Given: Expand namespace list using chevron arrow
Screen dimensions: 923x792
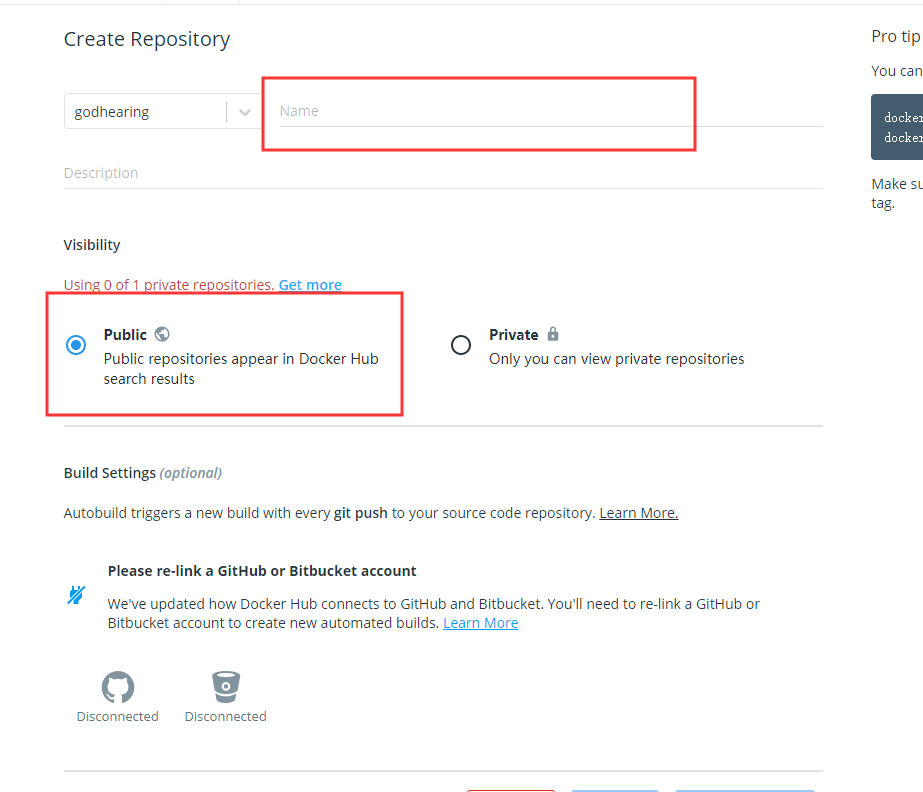Looking at the screenshot, I should pyautogui.click(x=244, y=112).
